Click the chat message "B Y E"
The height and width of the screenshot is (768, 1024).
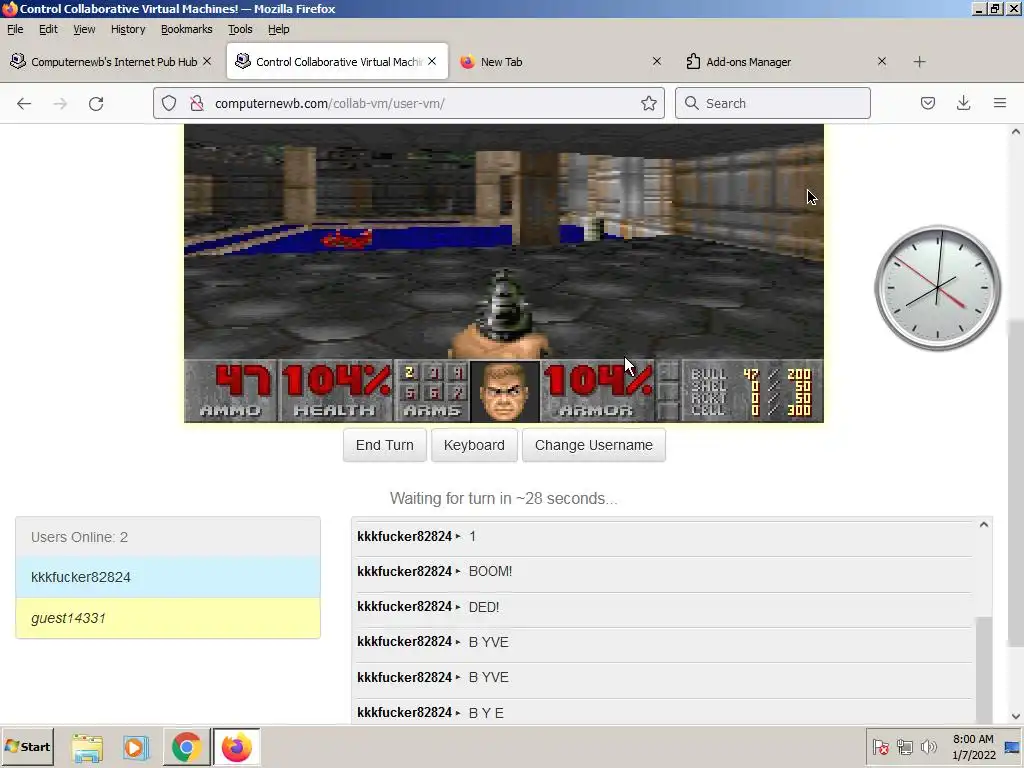point(487,712)
